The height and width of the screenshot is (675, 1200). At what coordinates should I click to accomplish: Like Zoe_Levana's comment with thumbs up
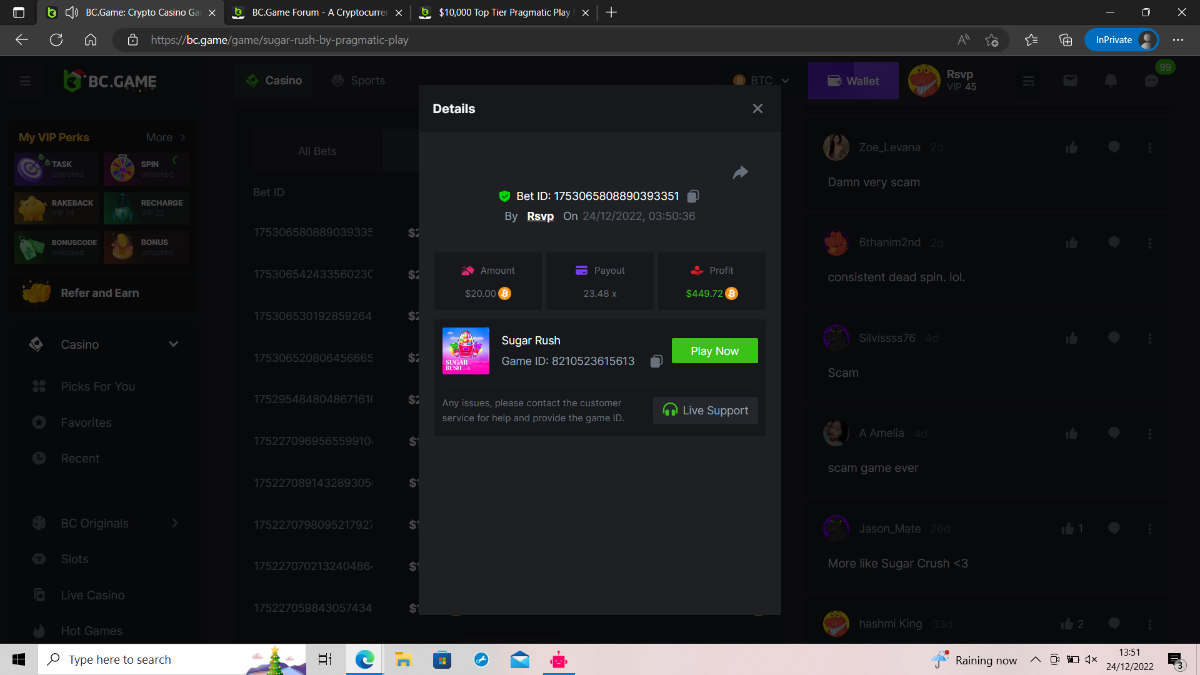[x=1071, y=147]
